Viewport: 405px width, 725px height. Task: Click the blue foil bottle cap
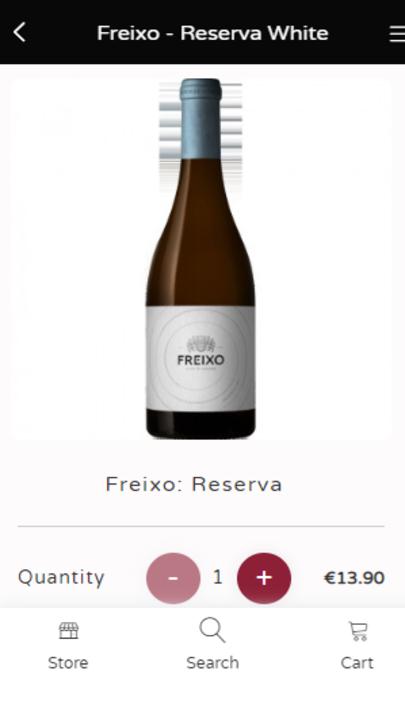pos(201,118)
